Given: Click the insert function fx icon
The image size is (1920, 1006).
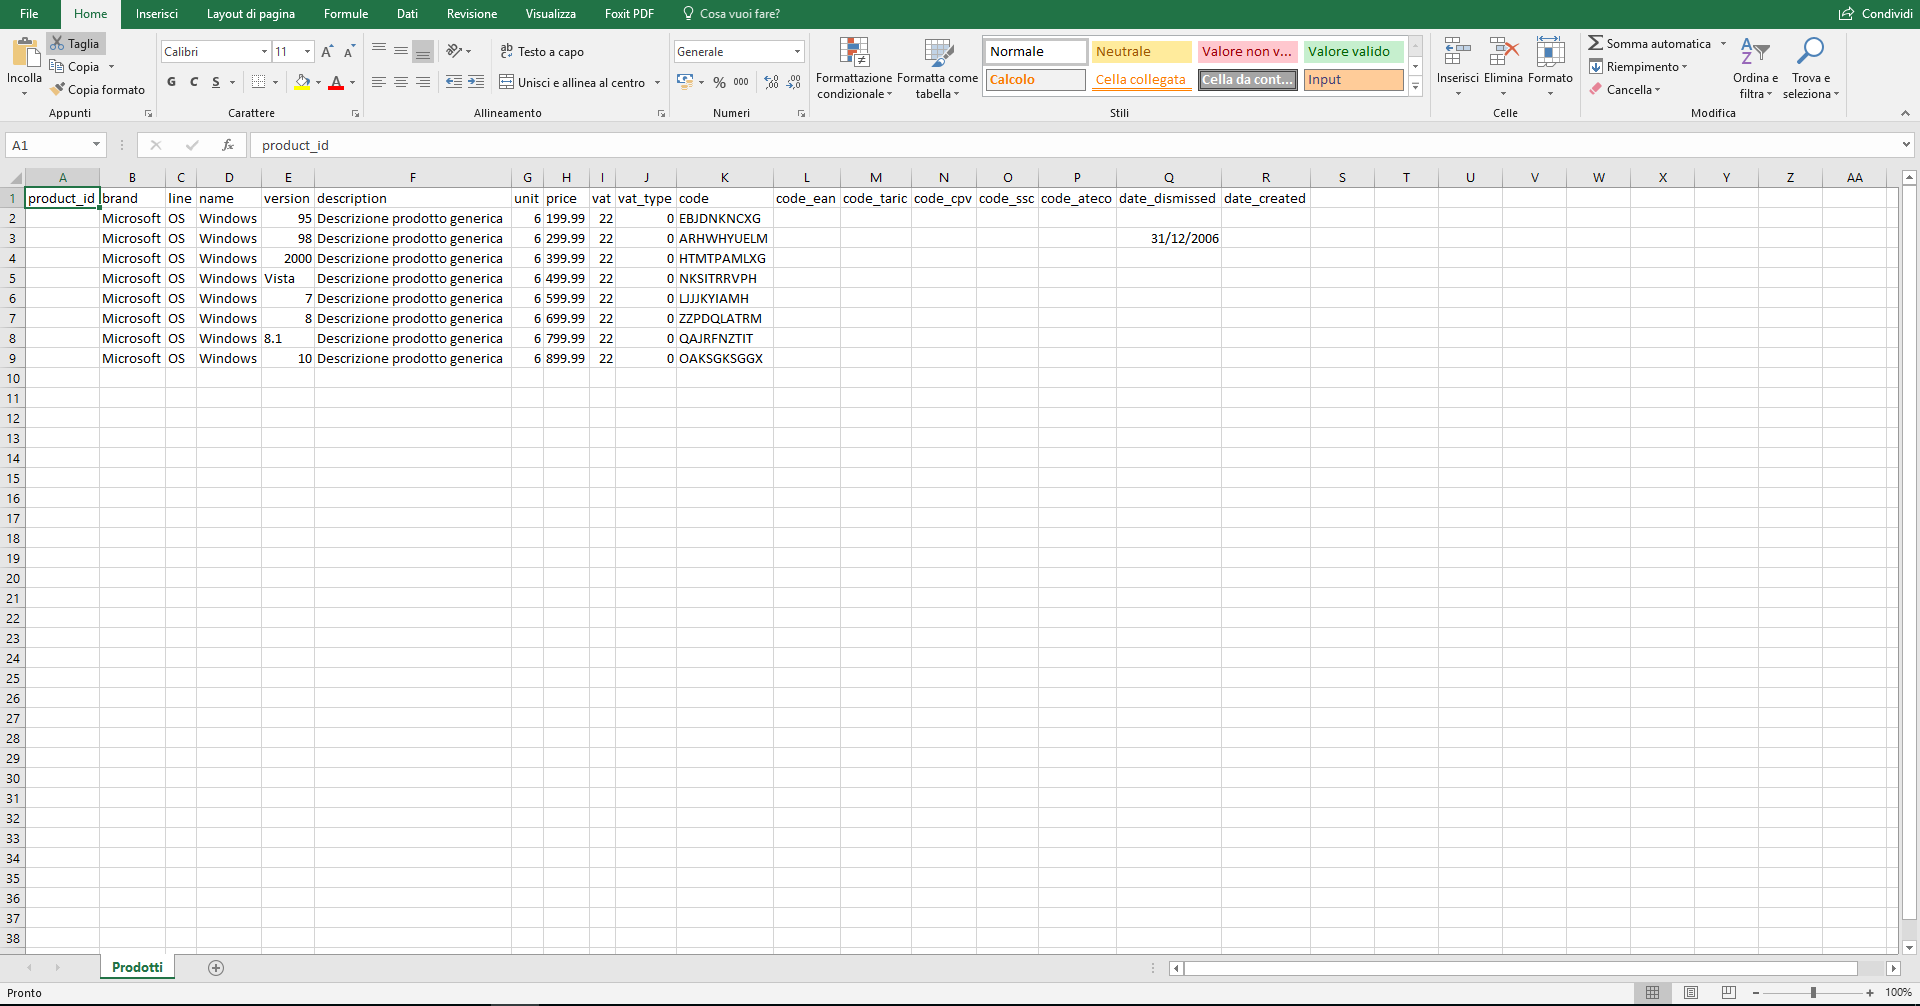Looking at the screenshot, I should pos(228,145).
